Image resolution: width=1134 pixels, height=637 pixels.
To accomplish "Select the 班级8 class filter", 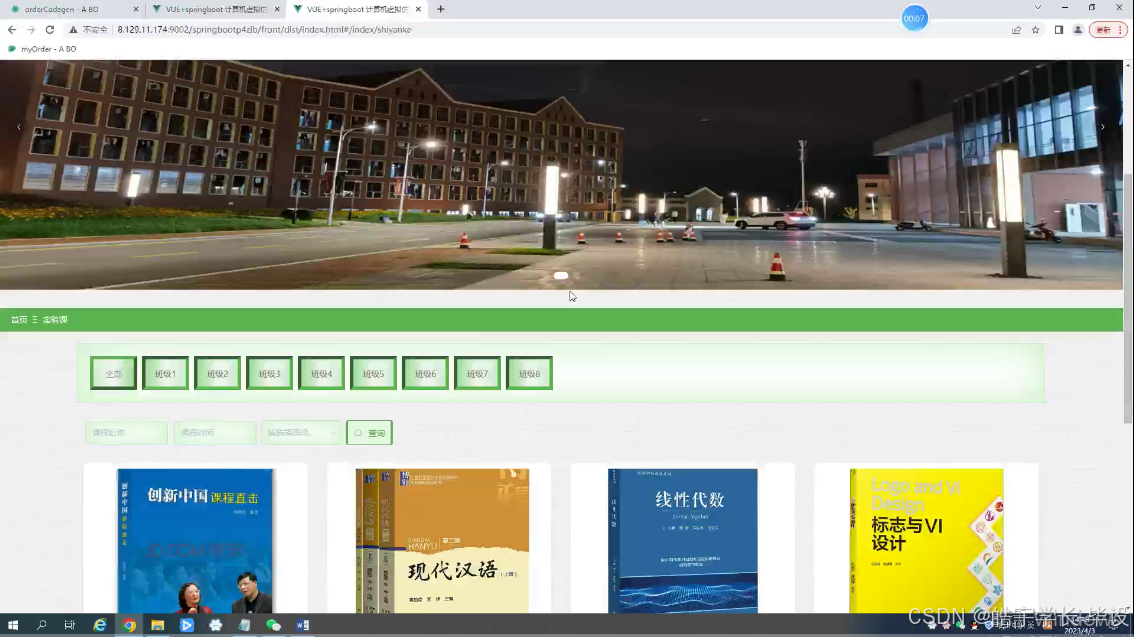I will pos(529,371).
